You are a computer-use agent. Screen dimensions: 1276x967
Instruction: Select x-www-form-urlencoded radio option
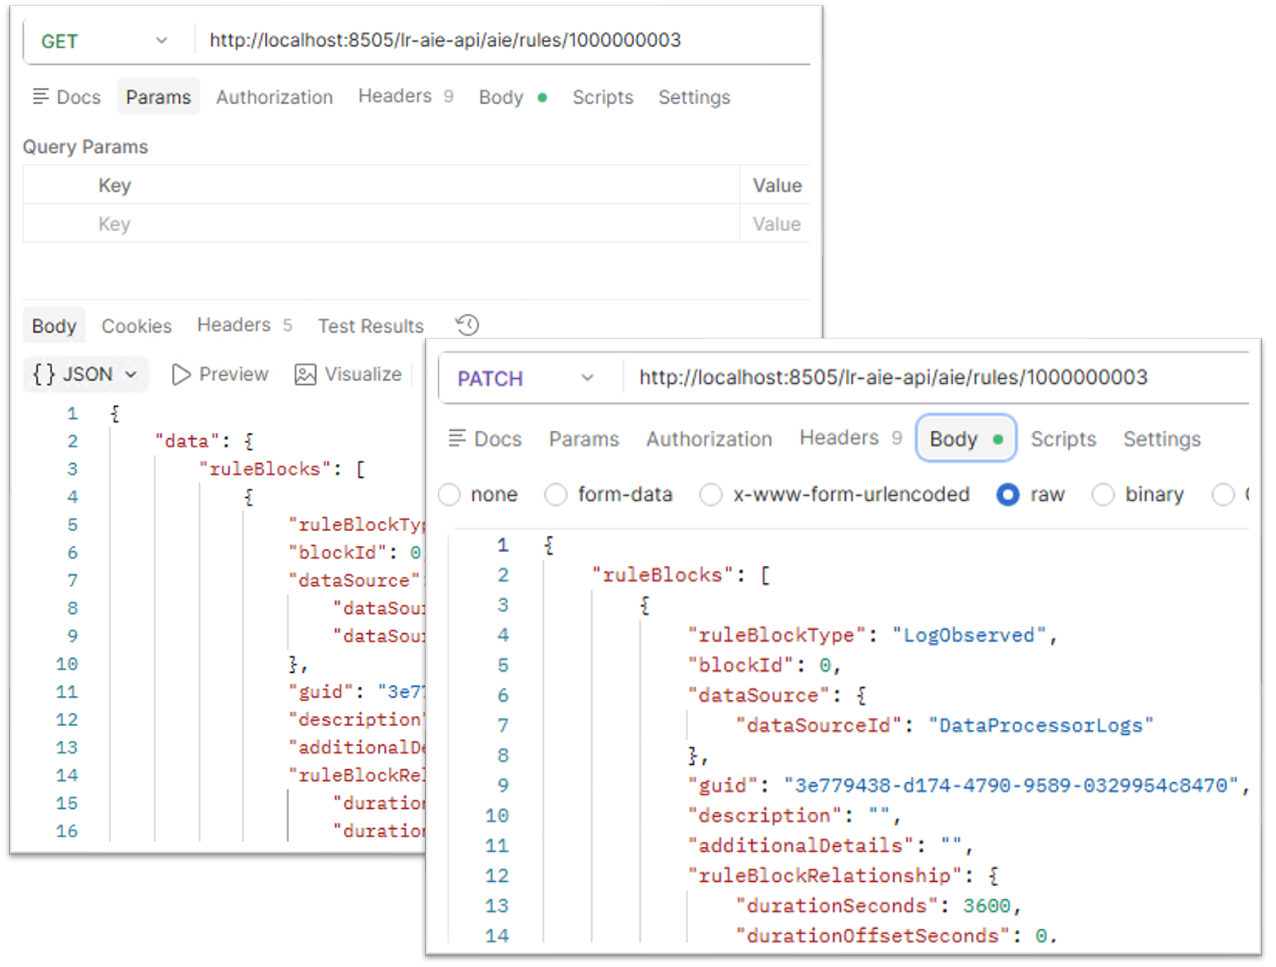pyautogui.click(x=711, y=494)
